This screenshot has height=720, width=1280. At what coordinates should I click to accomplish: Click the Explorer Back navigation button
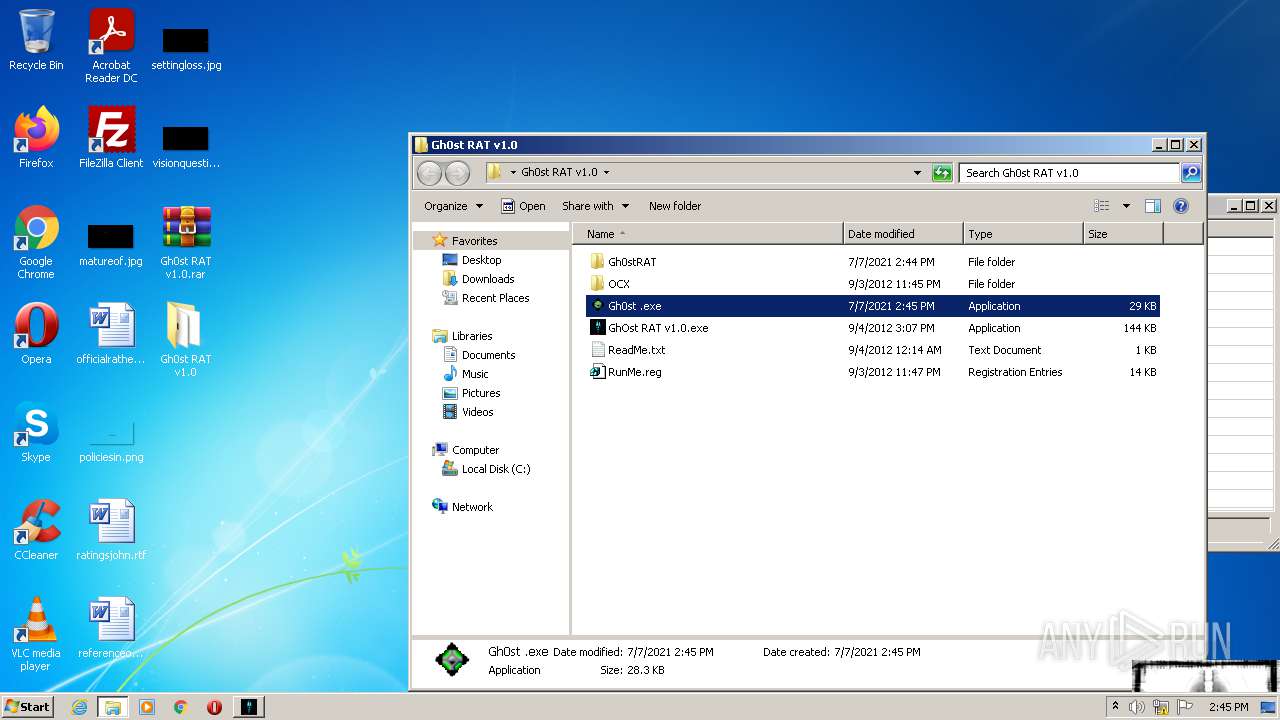pos(429,173)
